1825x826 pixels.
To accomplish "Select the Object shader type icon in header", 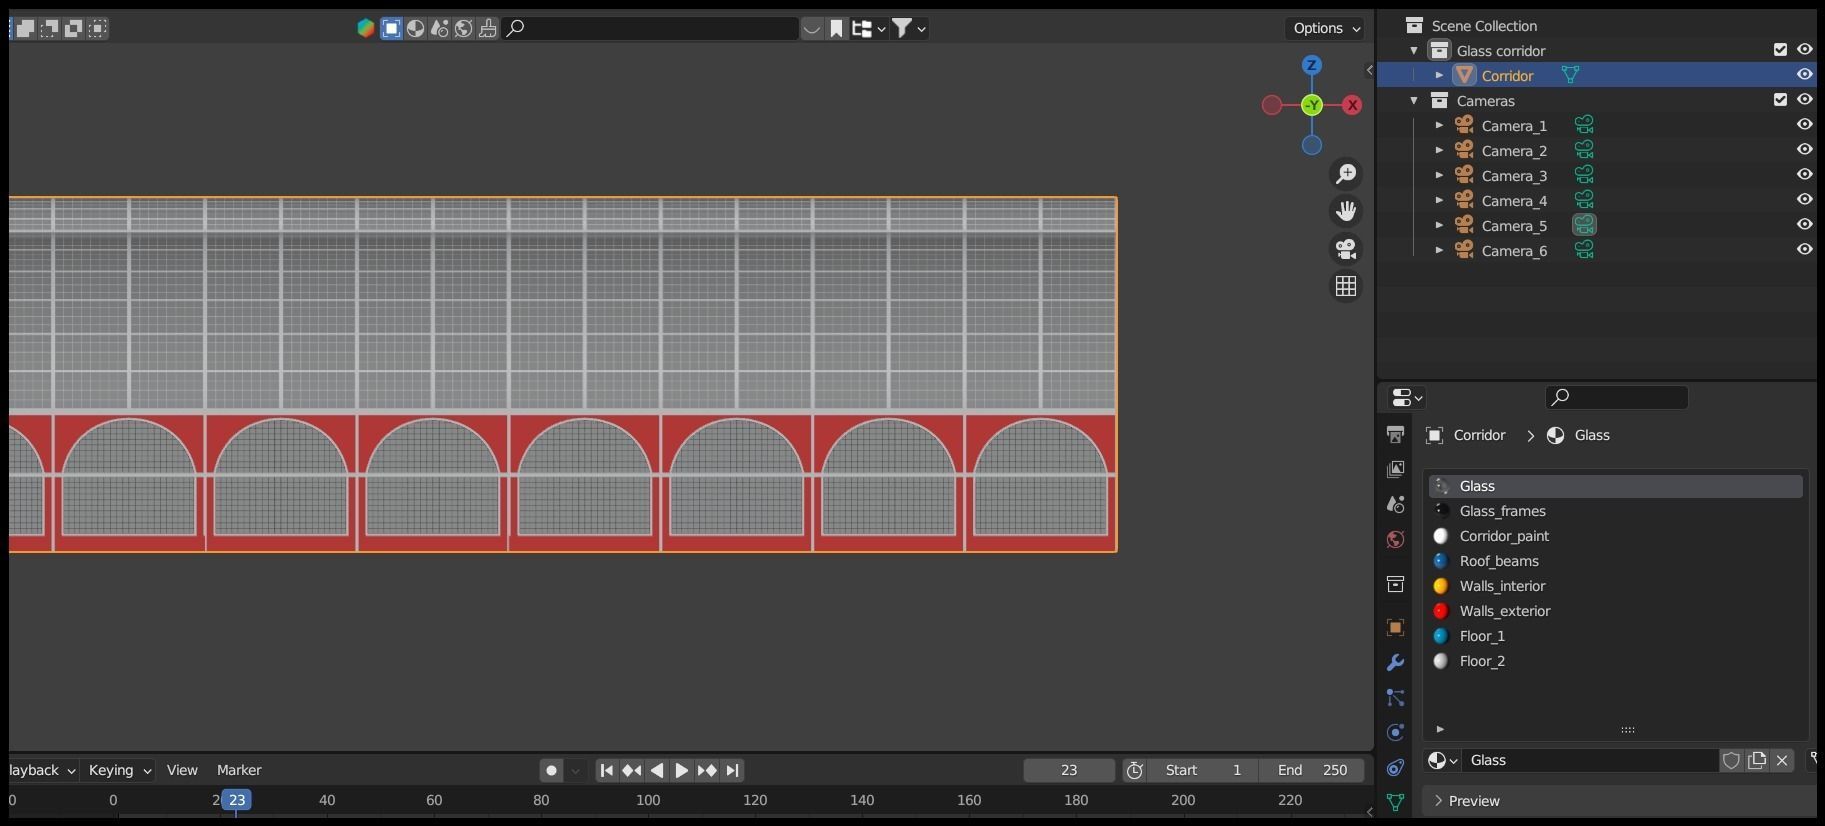I will [391, 28].
